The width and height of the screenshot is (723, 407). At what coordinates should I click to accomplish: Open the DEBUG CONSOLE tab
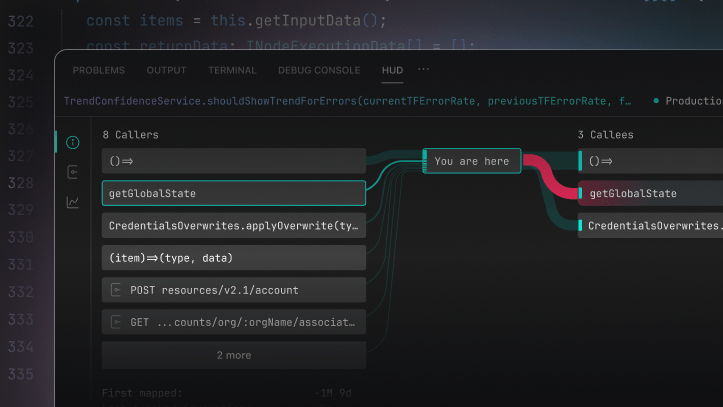pos(319,70)
